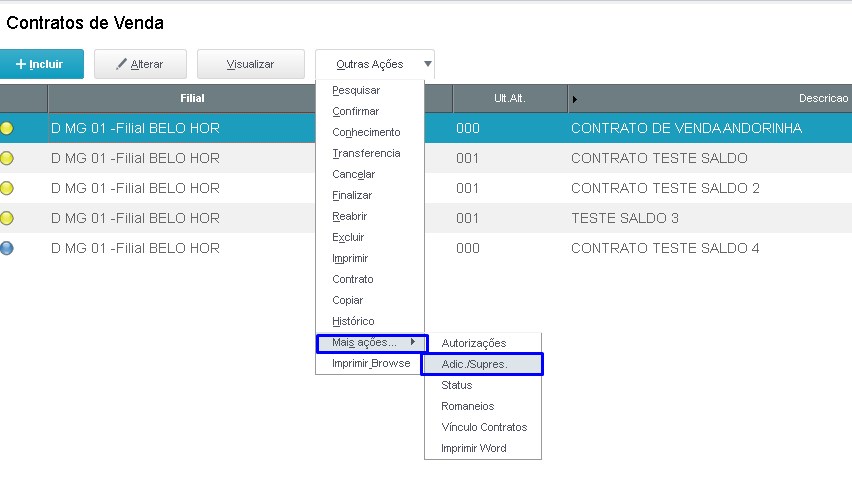Click the Alterar button
Viewport: 852px width, 497px height.
click(x=140, y=64)
